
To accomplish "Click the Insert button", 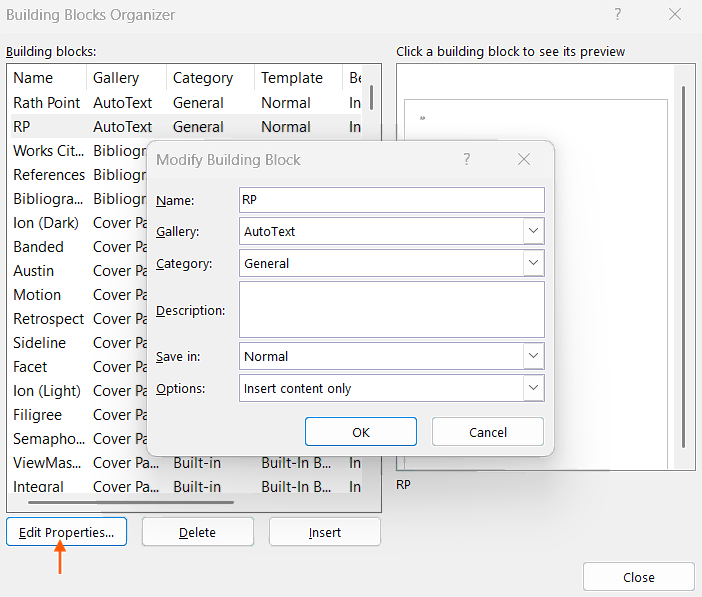I will coord(325,532).
